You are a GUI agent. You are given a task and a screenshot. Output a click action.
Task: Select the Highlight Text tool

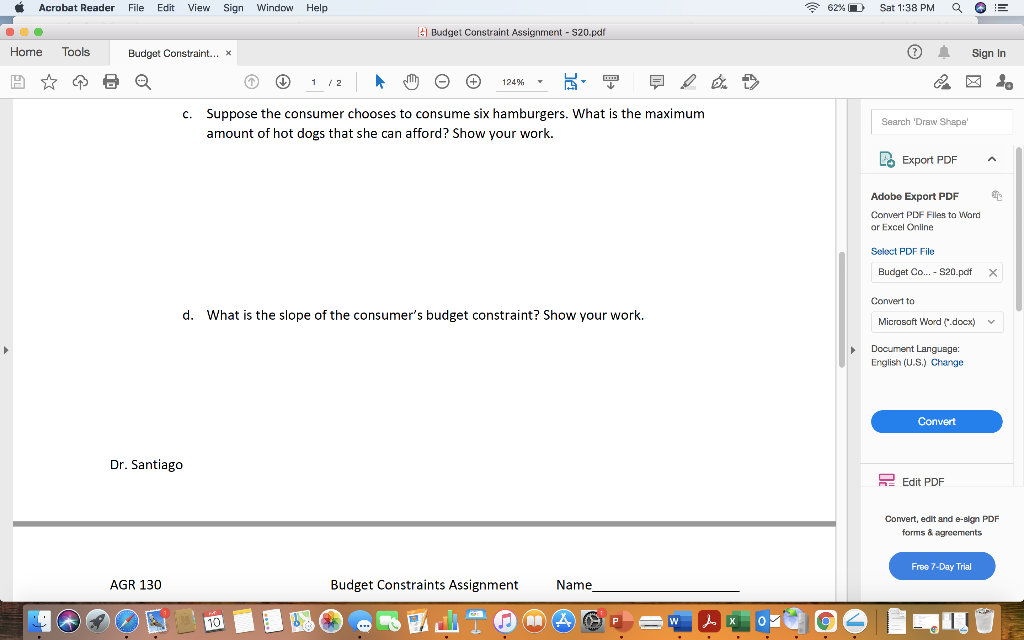coord(688,82)
